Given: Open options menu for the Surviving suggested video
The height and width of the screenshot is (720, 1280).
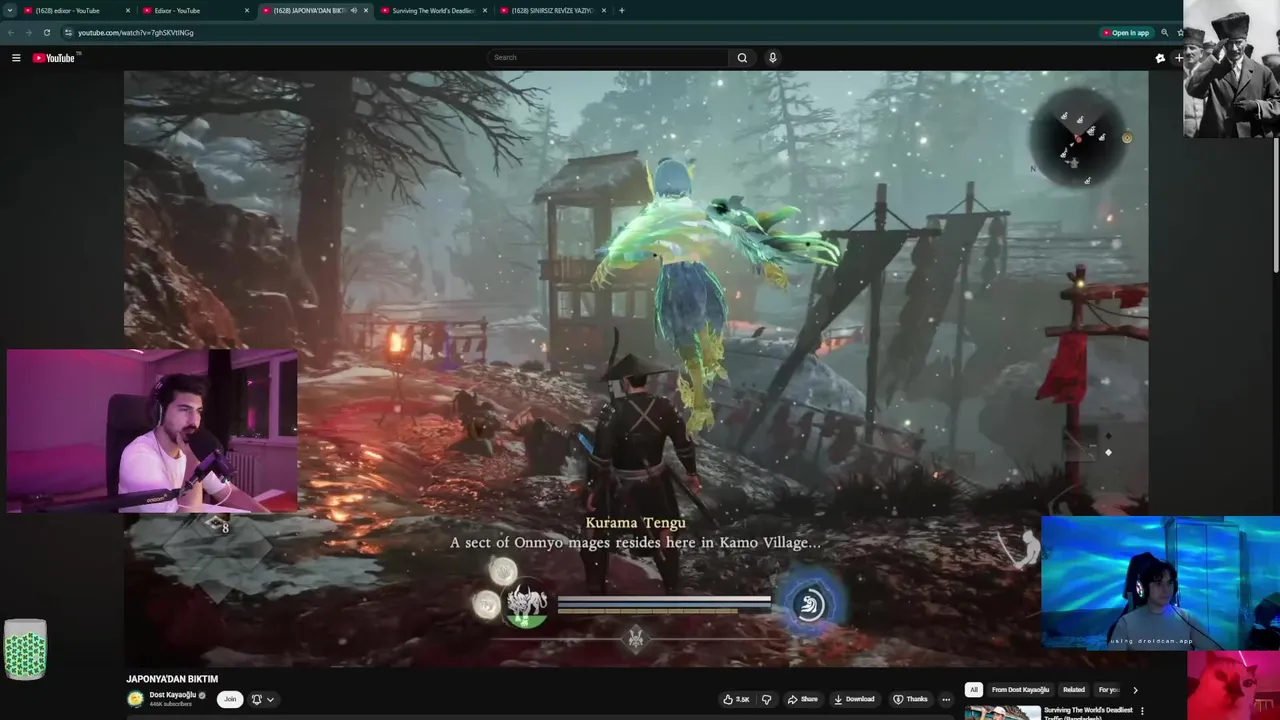Looking at the screenshot, I should (1142, 711).
